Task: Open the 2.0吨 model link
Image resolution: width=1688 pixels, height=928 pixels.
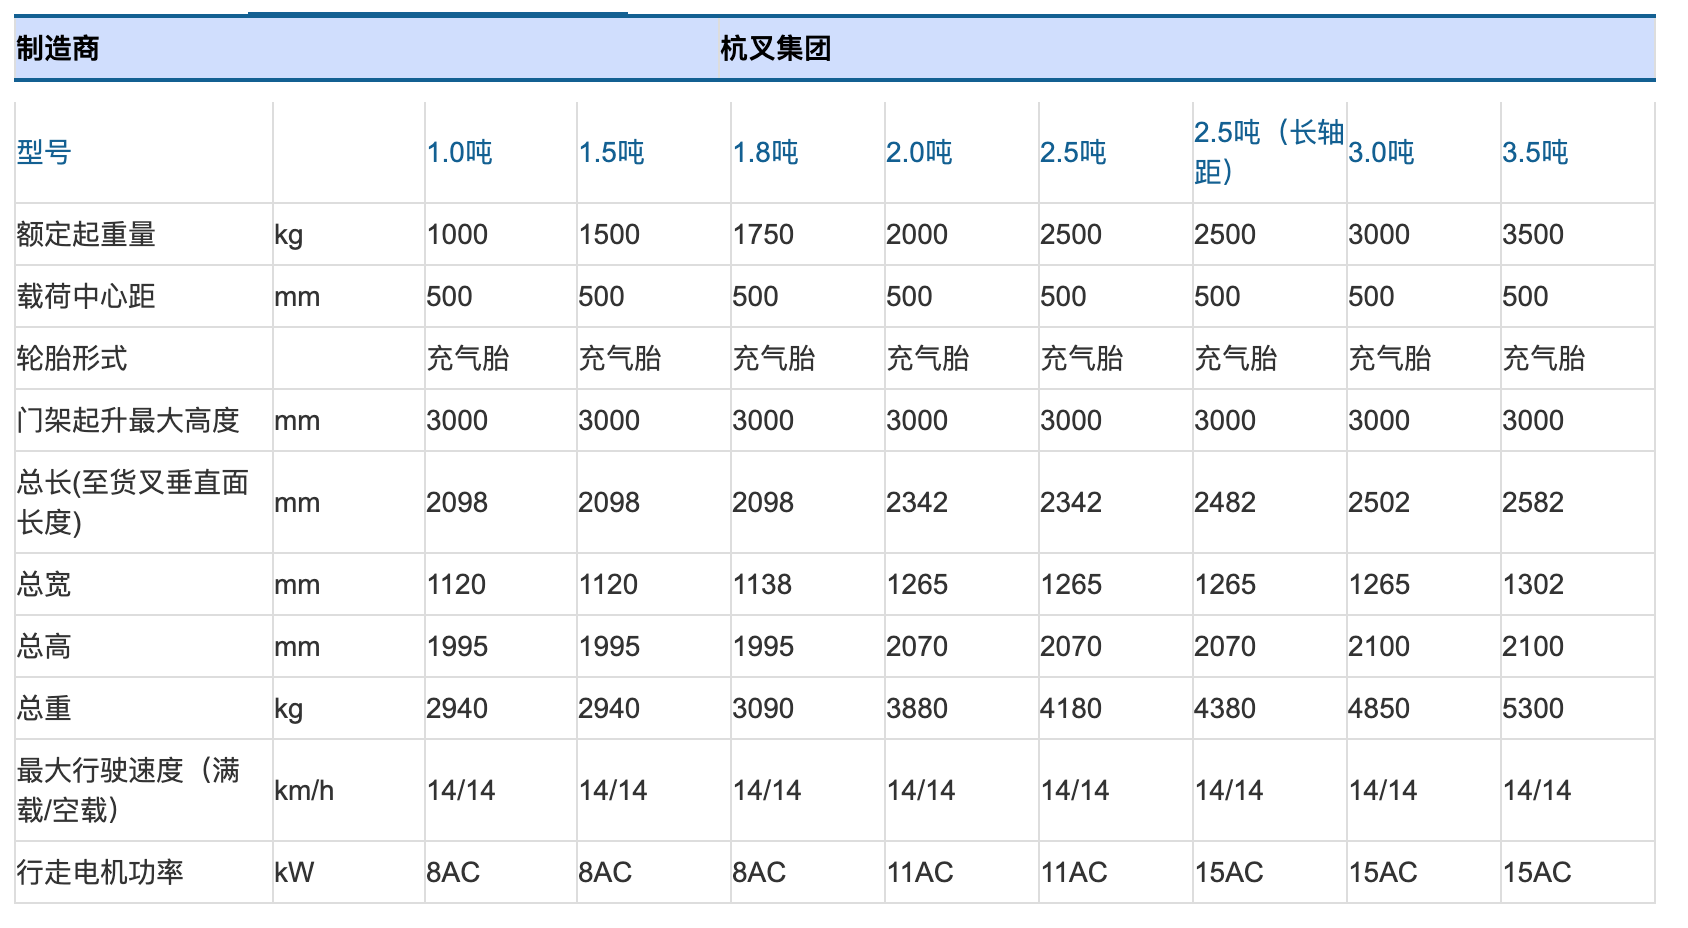Action: (x=918, y=153)
